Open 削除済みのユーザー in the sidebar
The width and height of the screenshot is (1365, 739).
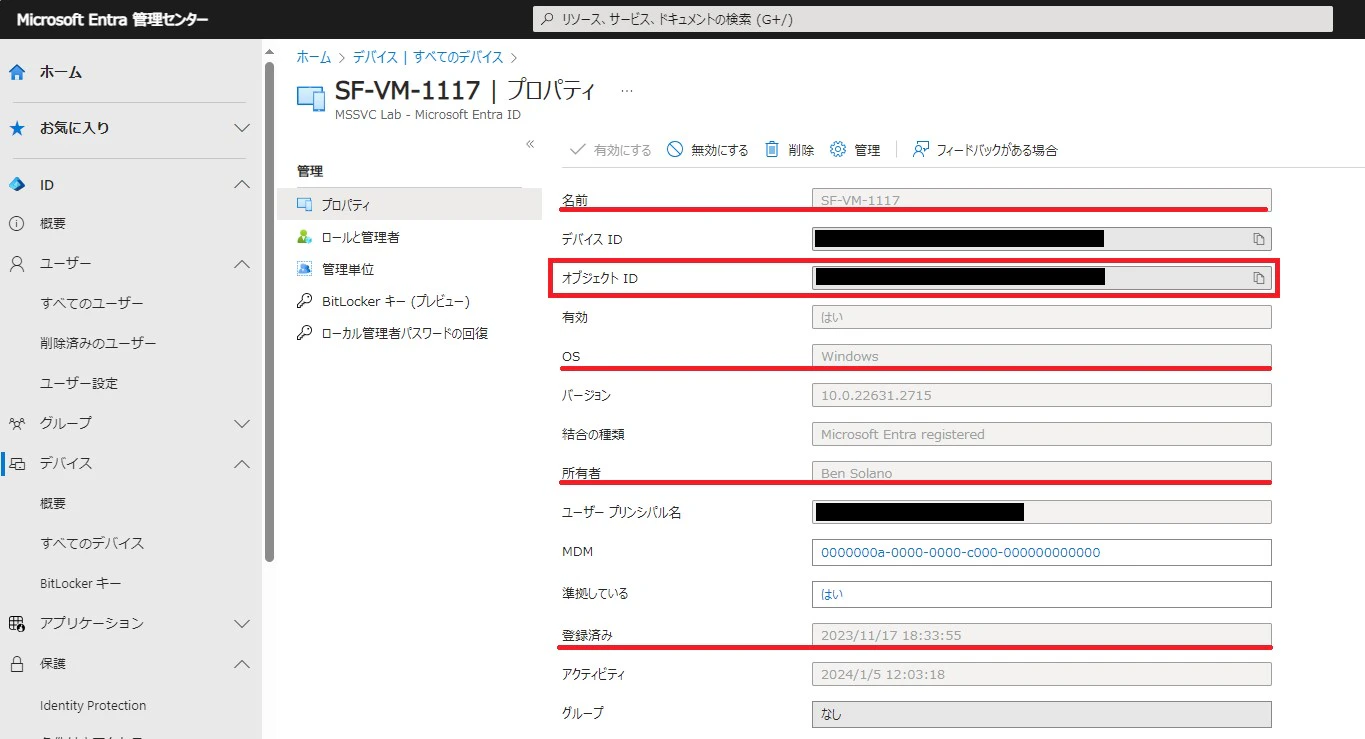pos(98,344)
